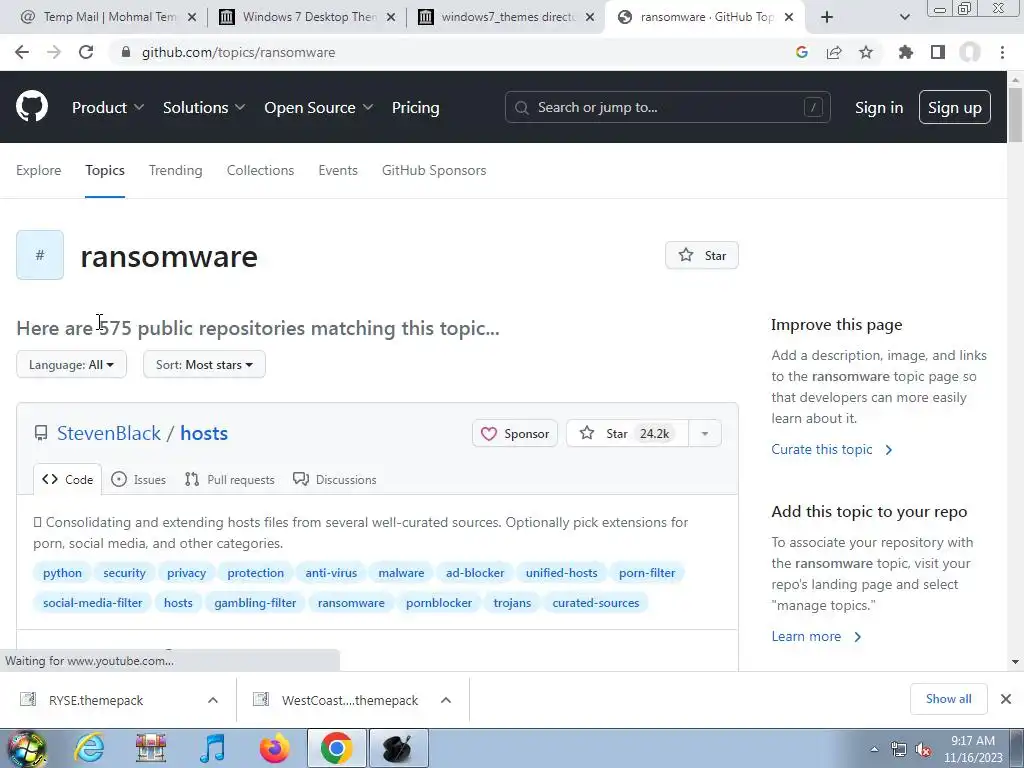The height and width of the screenshot is (768, 1024).
Task: Open the Events tab
Action: tap(338, 170)
